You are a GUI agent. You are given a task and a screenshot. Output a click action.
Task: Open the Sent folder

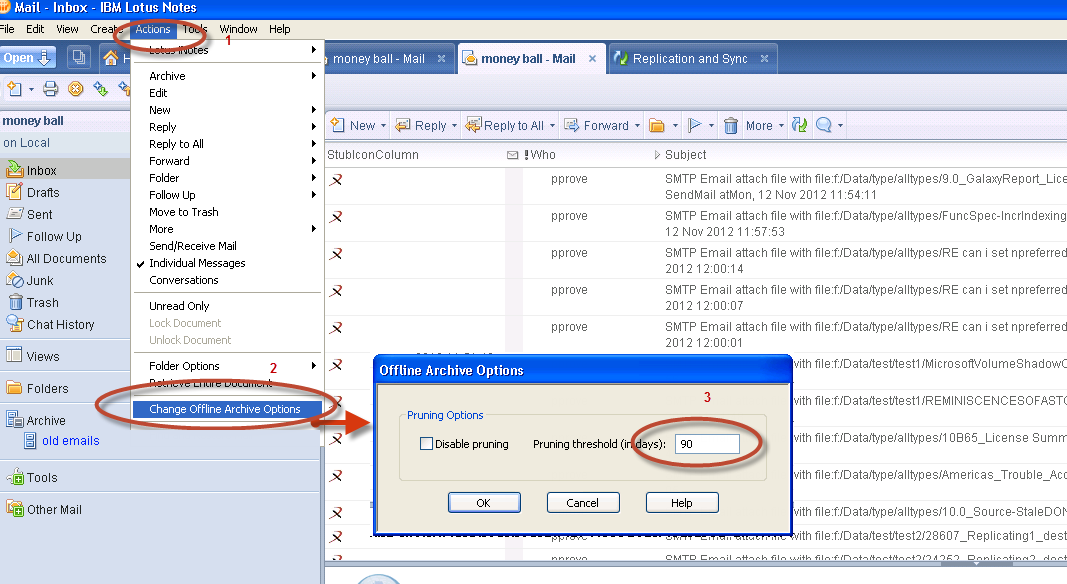39,214
